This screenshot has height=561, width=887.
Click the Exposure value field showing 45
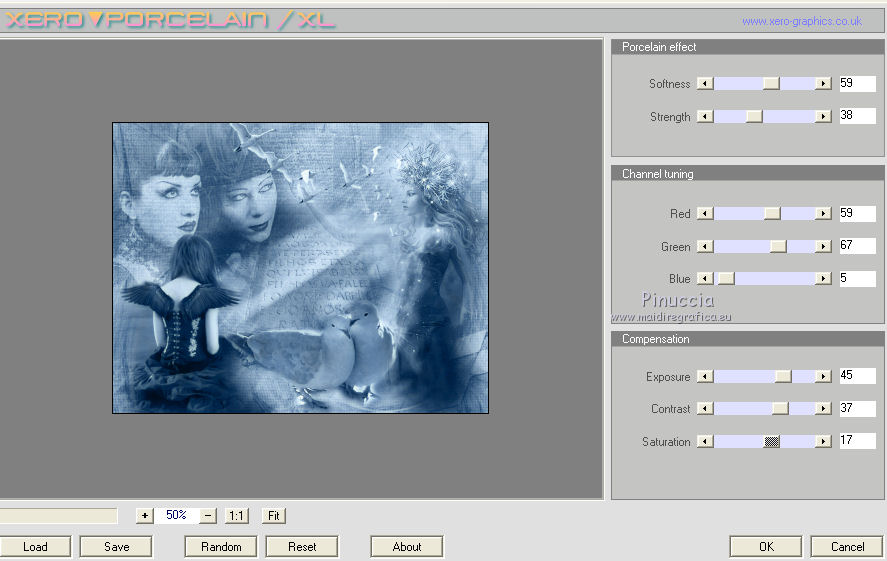[858, 376]
